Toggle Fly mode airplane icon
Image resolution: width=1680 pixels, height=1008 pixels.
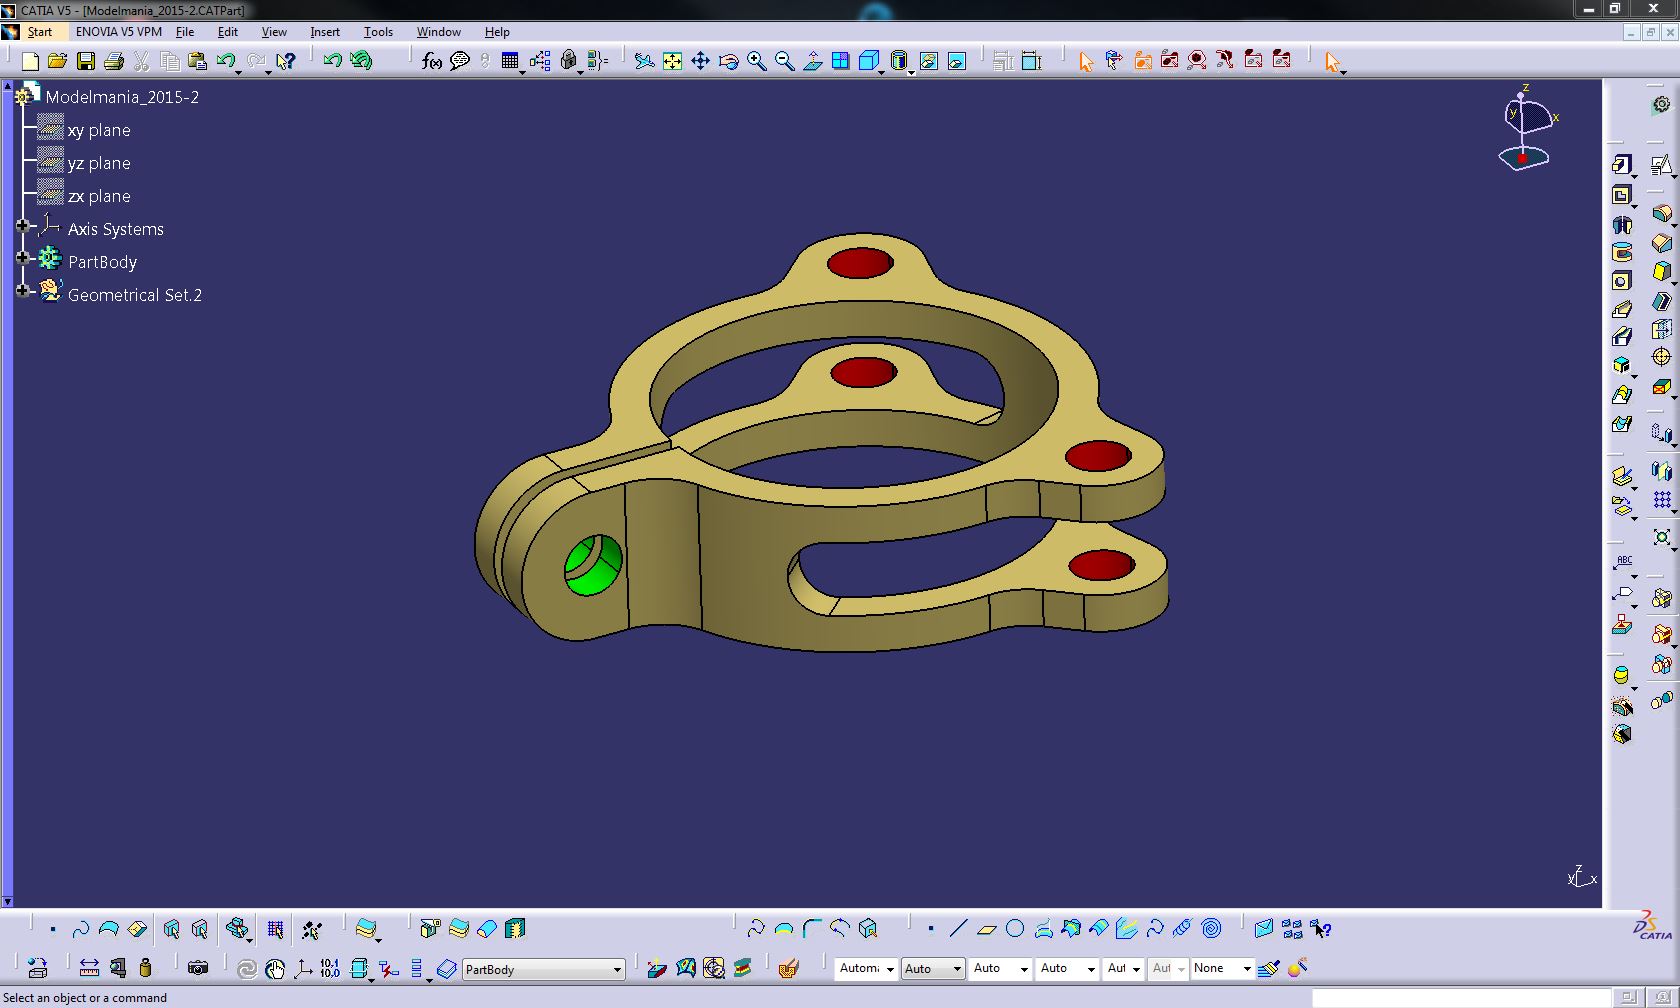[645, 62]
